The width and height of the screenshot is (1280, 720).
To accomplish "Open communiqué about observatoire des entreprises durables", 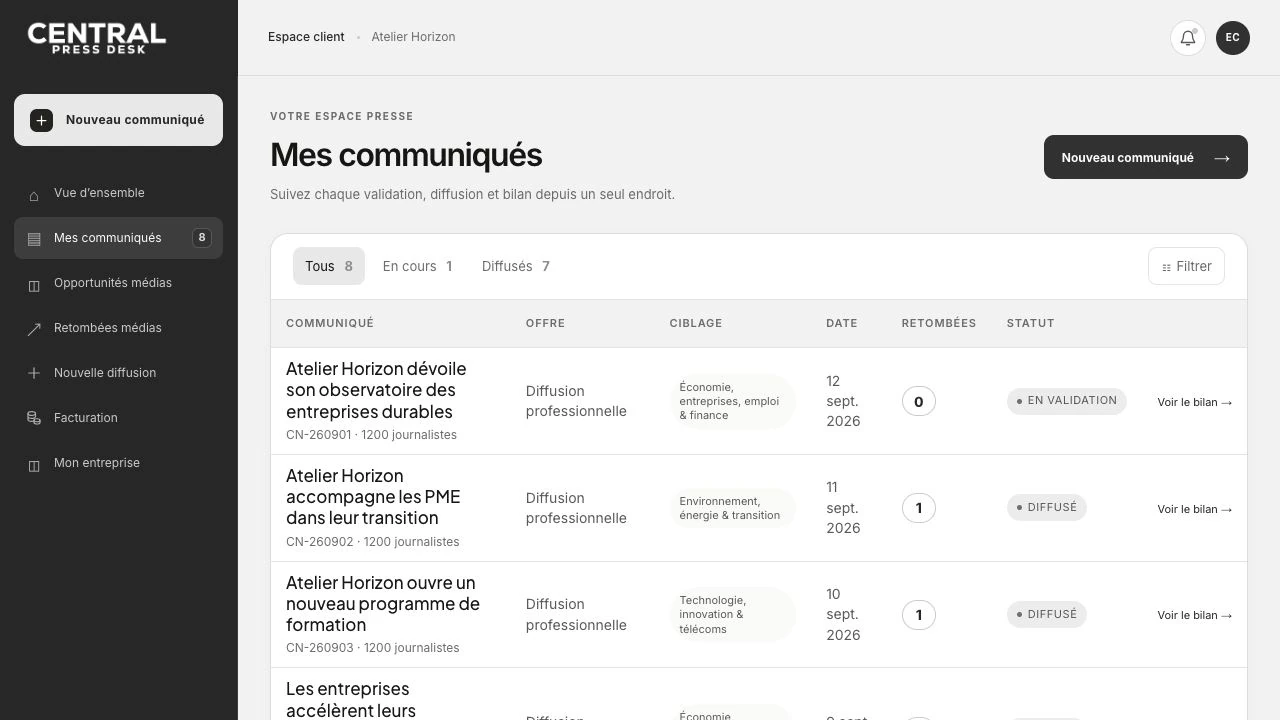I will click(376, 390).
